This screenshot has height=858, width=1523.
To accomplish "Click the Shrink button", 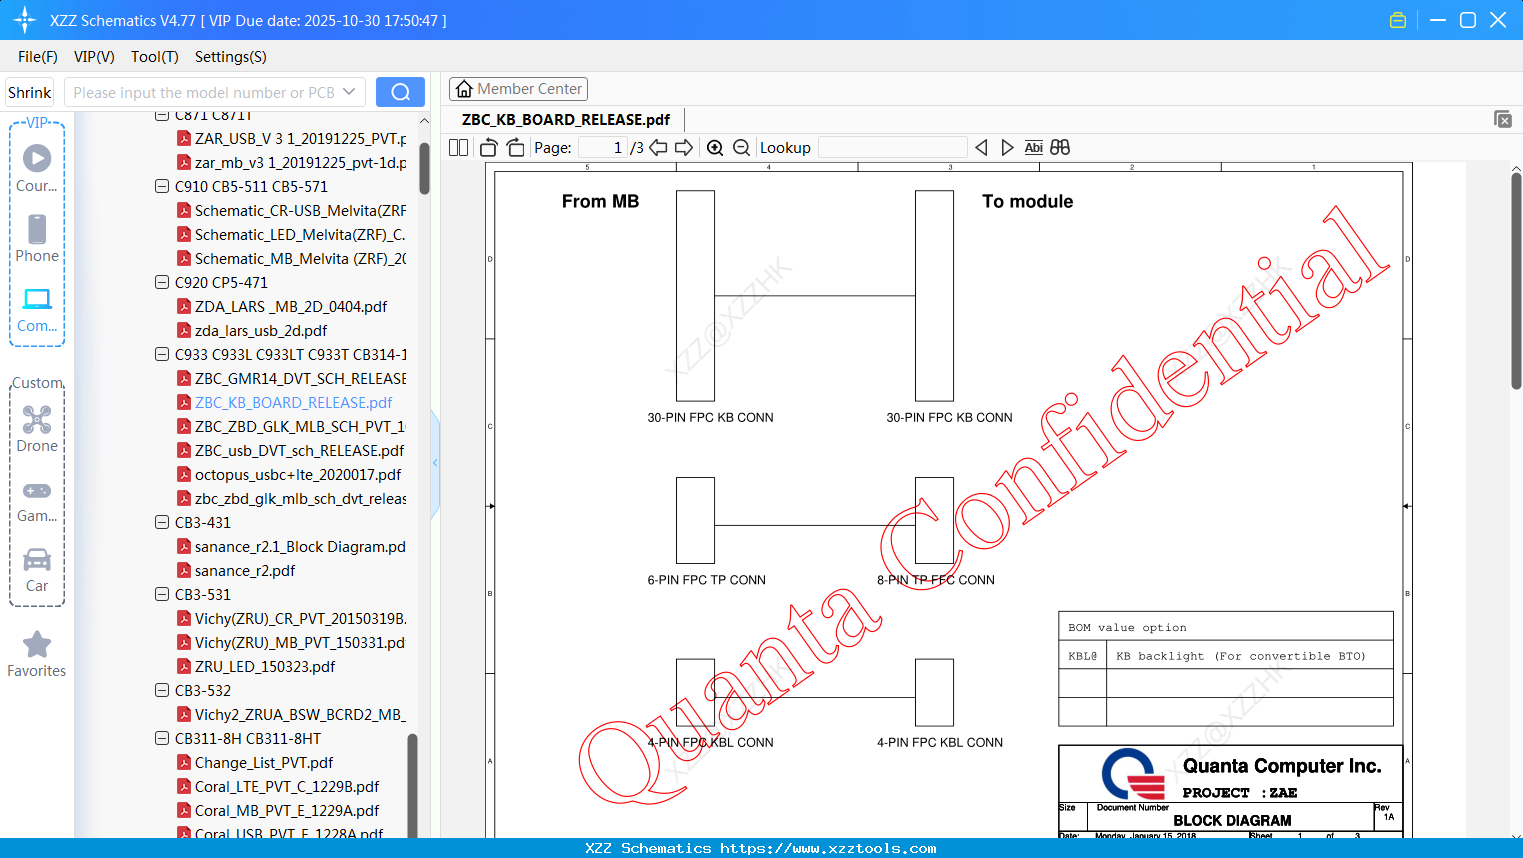I will coord(29,92).
